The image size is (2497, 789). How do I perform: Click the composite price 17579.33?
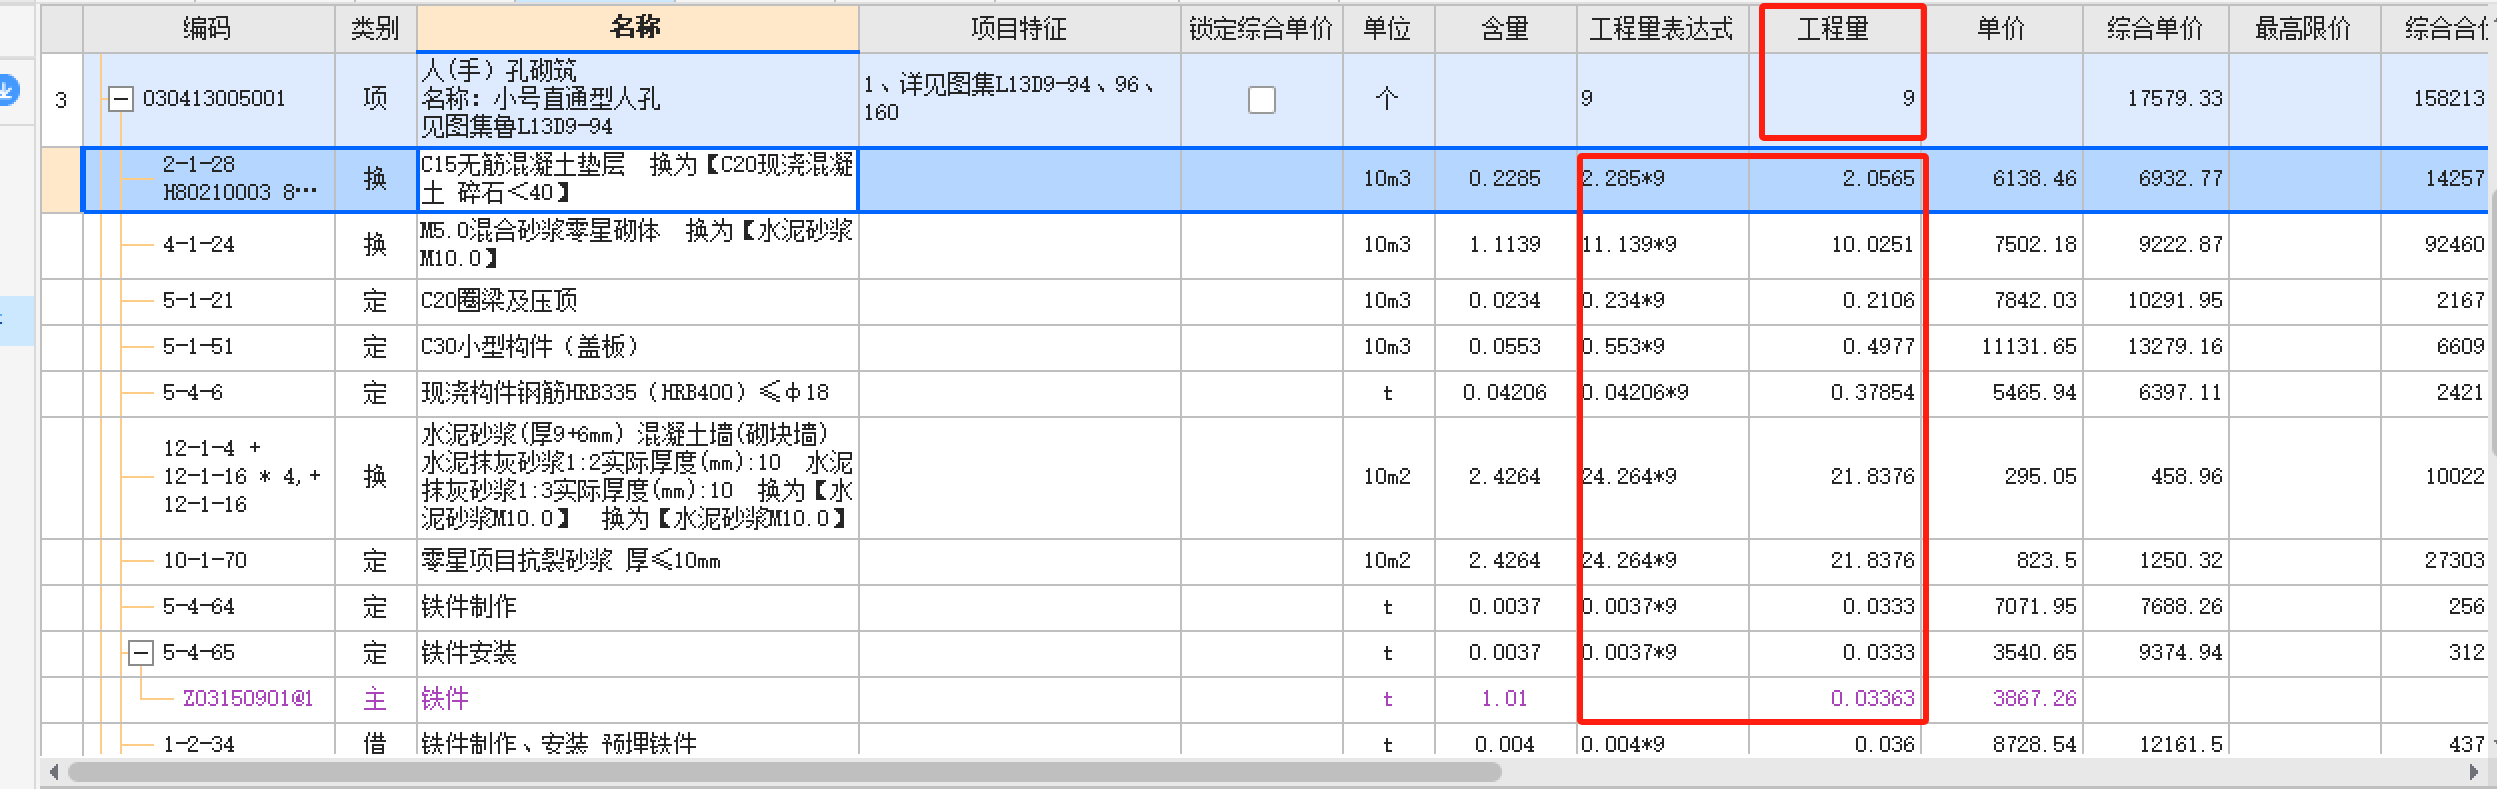coord(2155,99)
